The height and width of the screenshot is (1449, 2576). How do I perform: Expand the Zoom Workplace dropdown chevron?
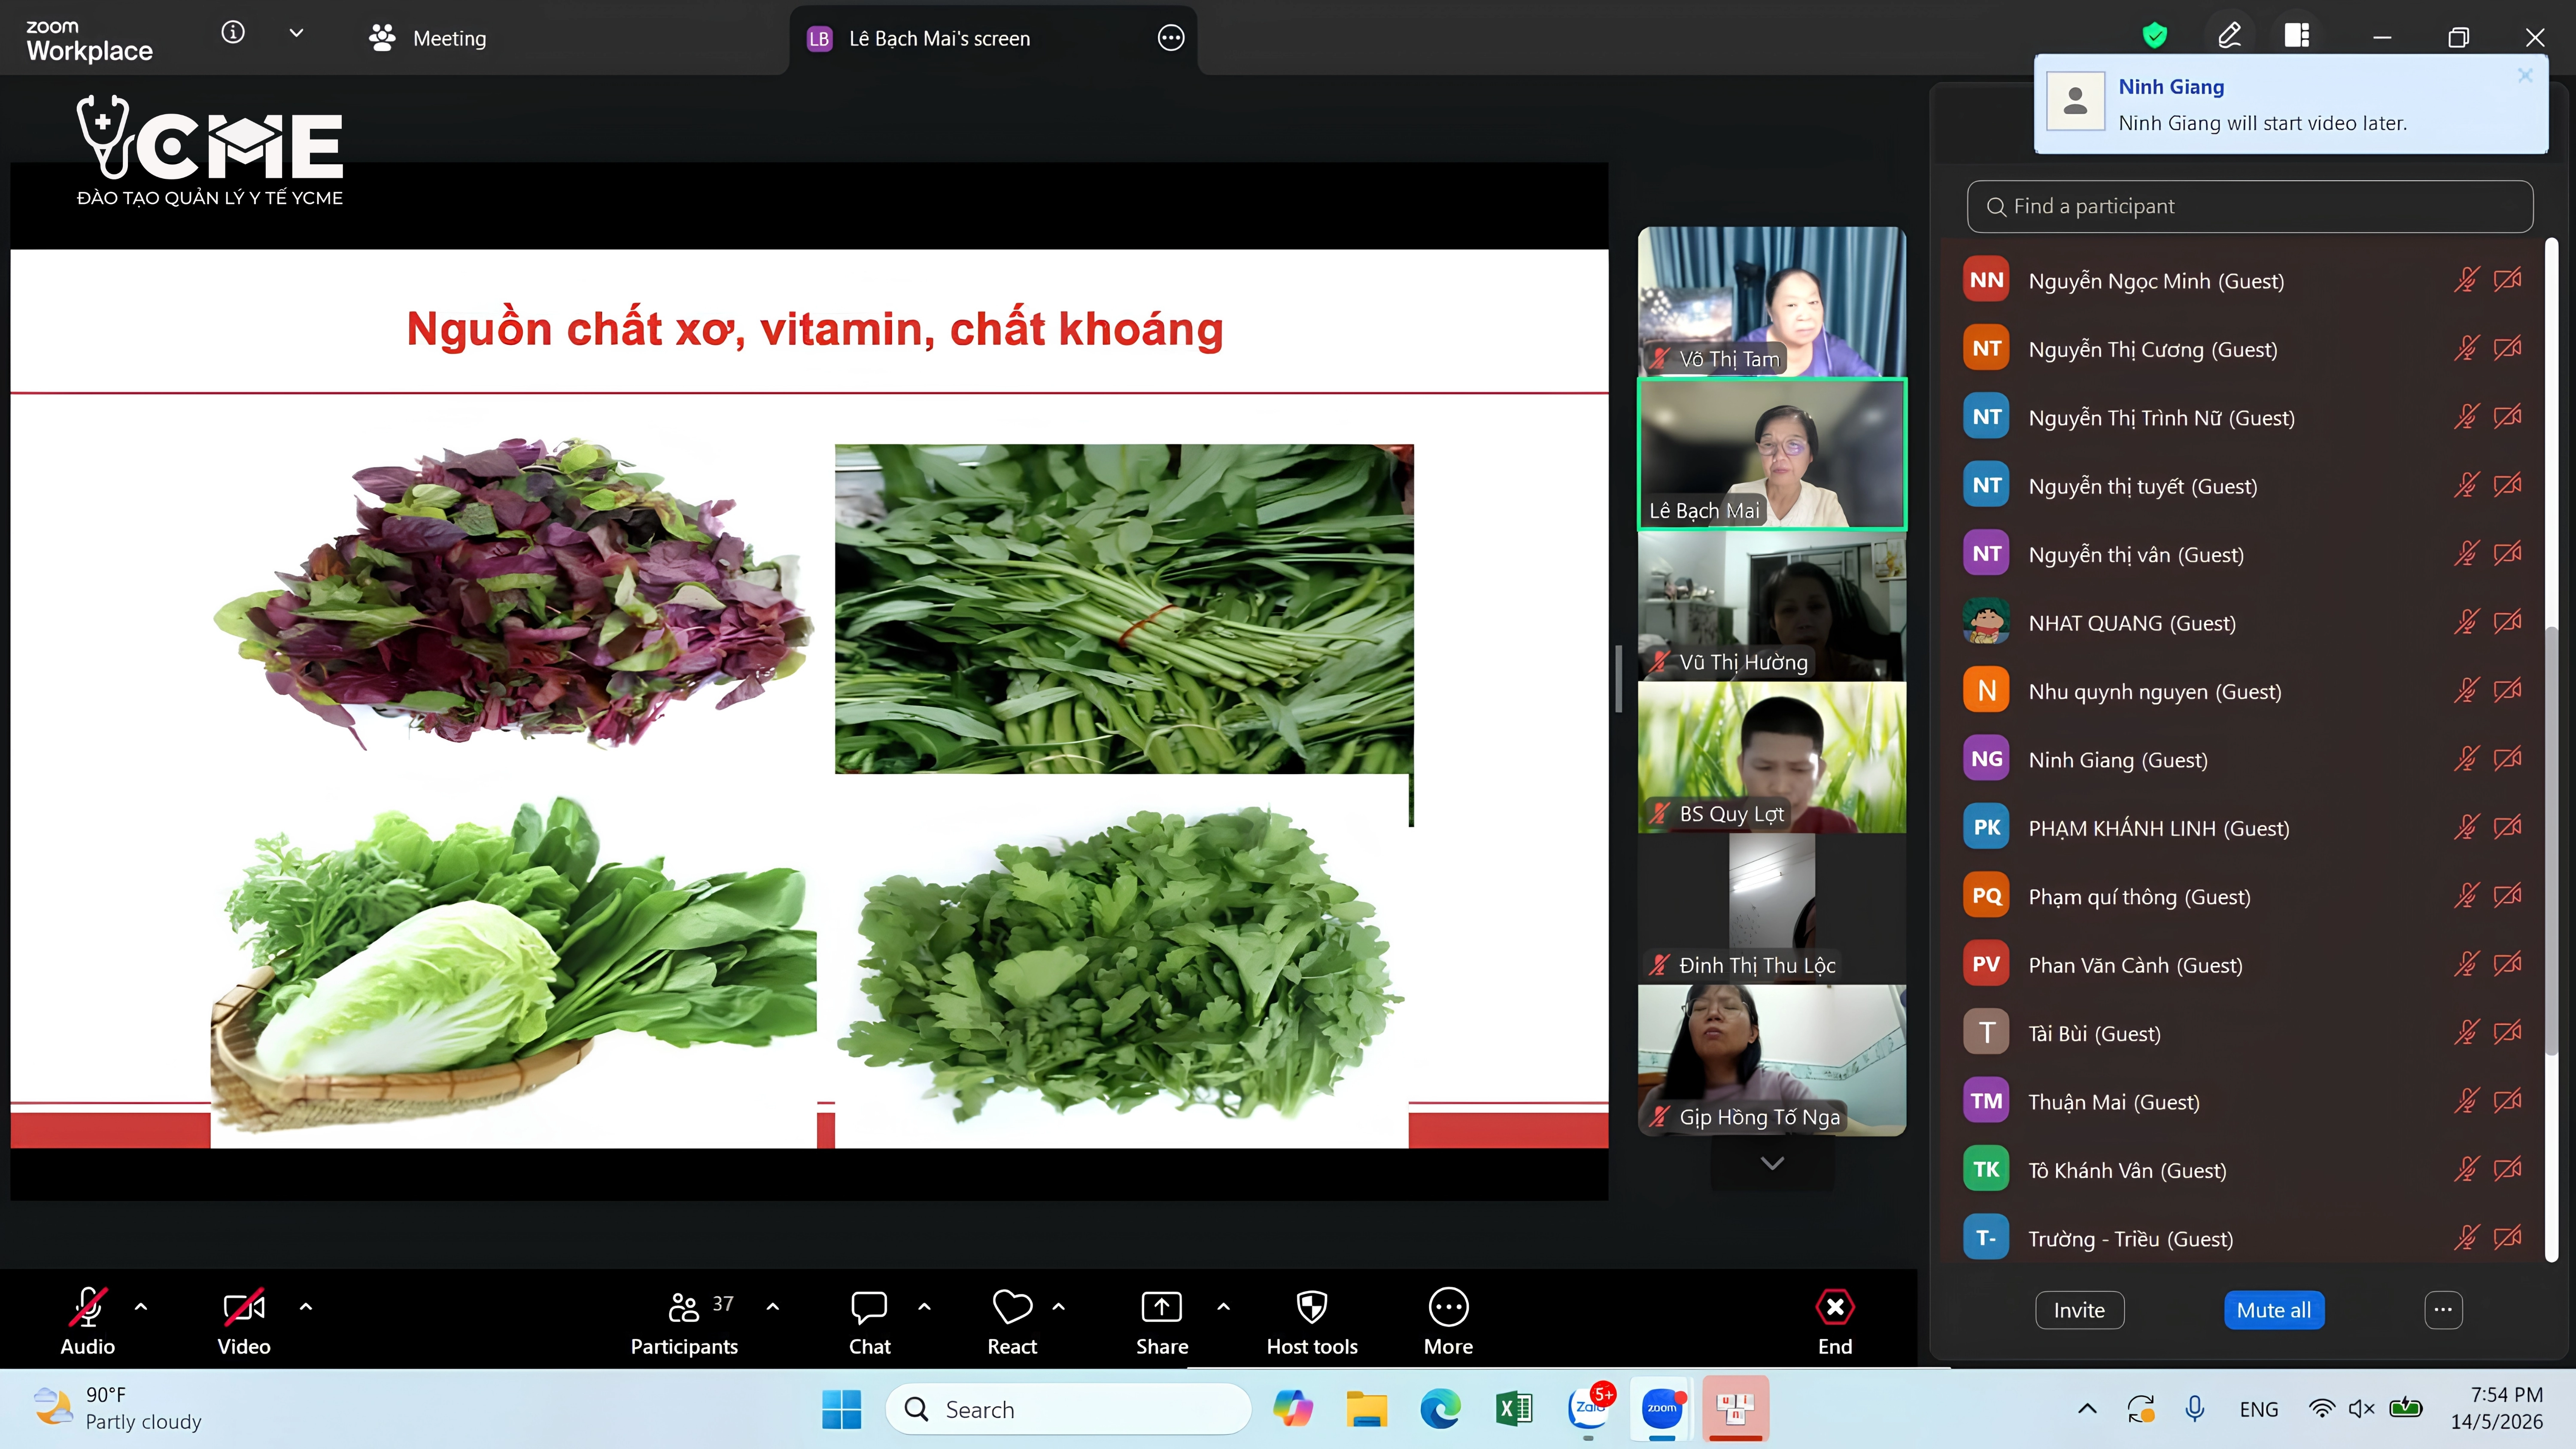click(x=296, y=33)
